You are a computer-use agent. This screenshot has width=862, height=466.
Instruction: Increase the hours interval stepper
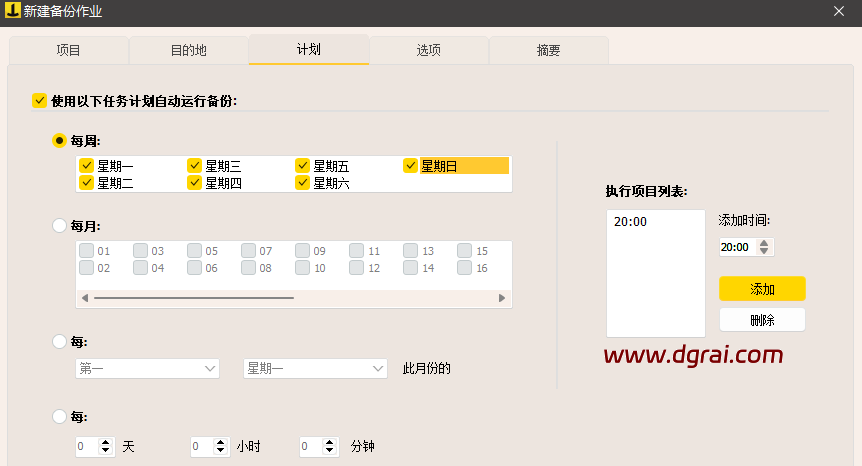(x=221, y=443)
